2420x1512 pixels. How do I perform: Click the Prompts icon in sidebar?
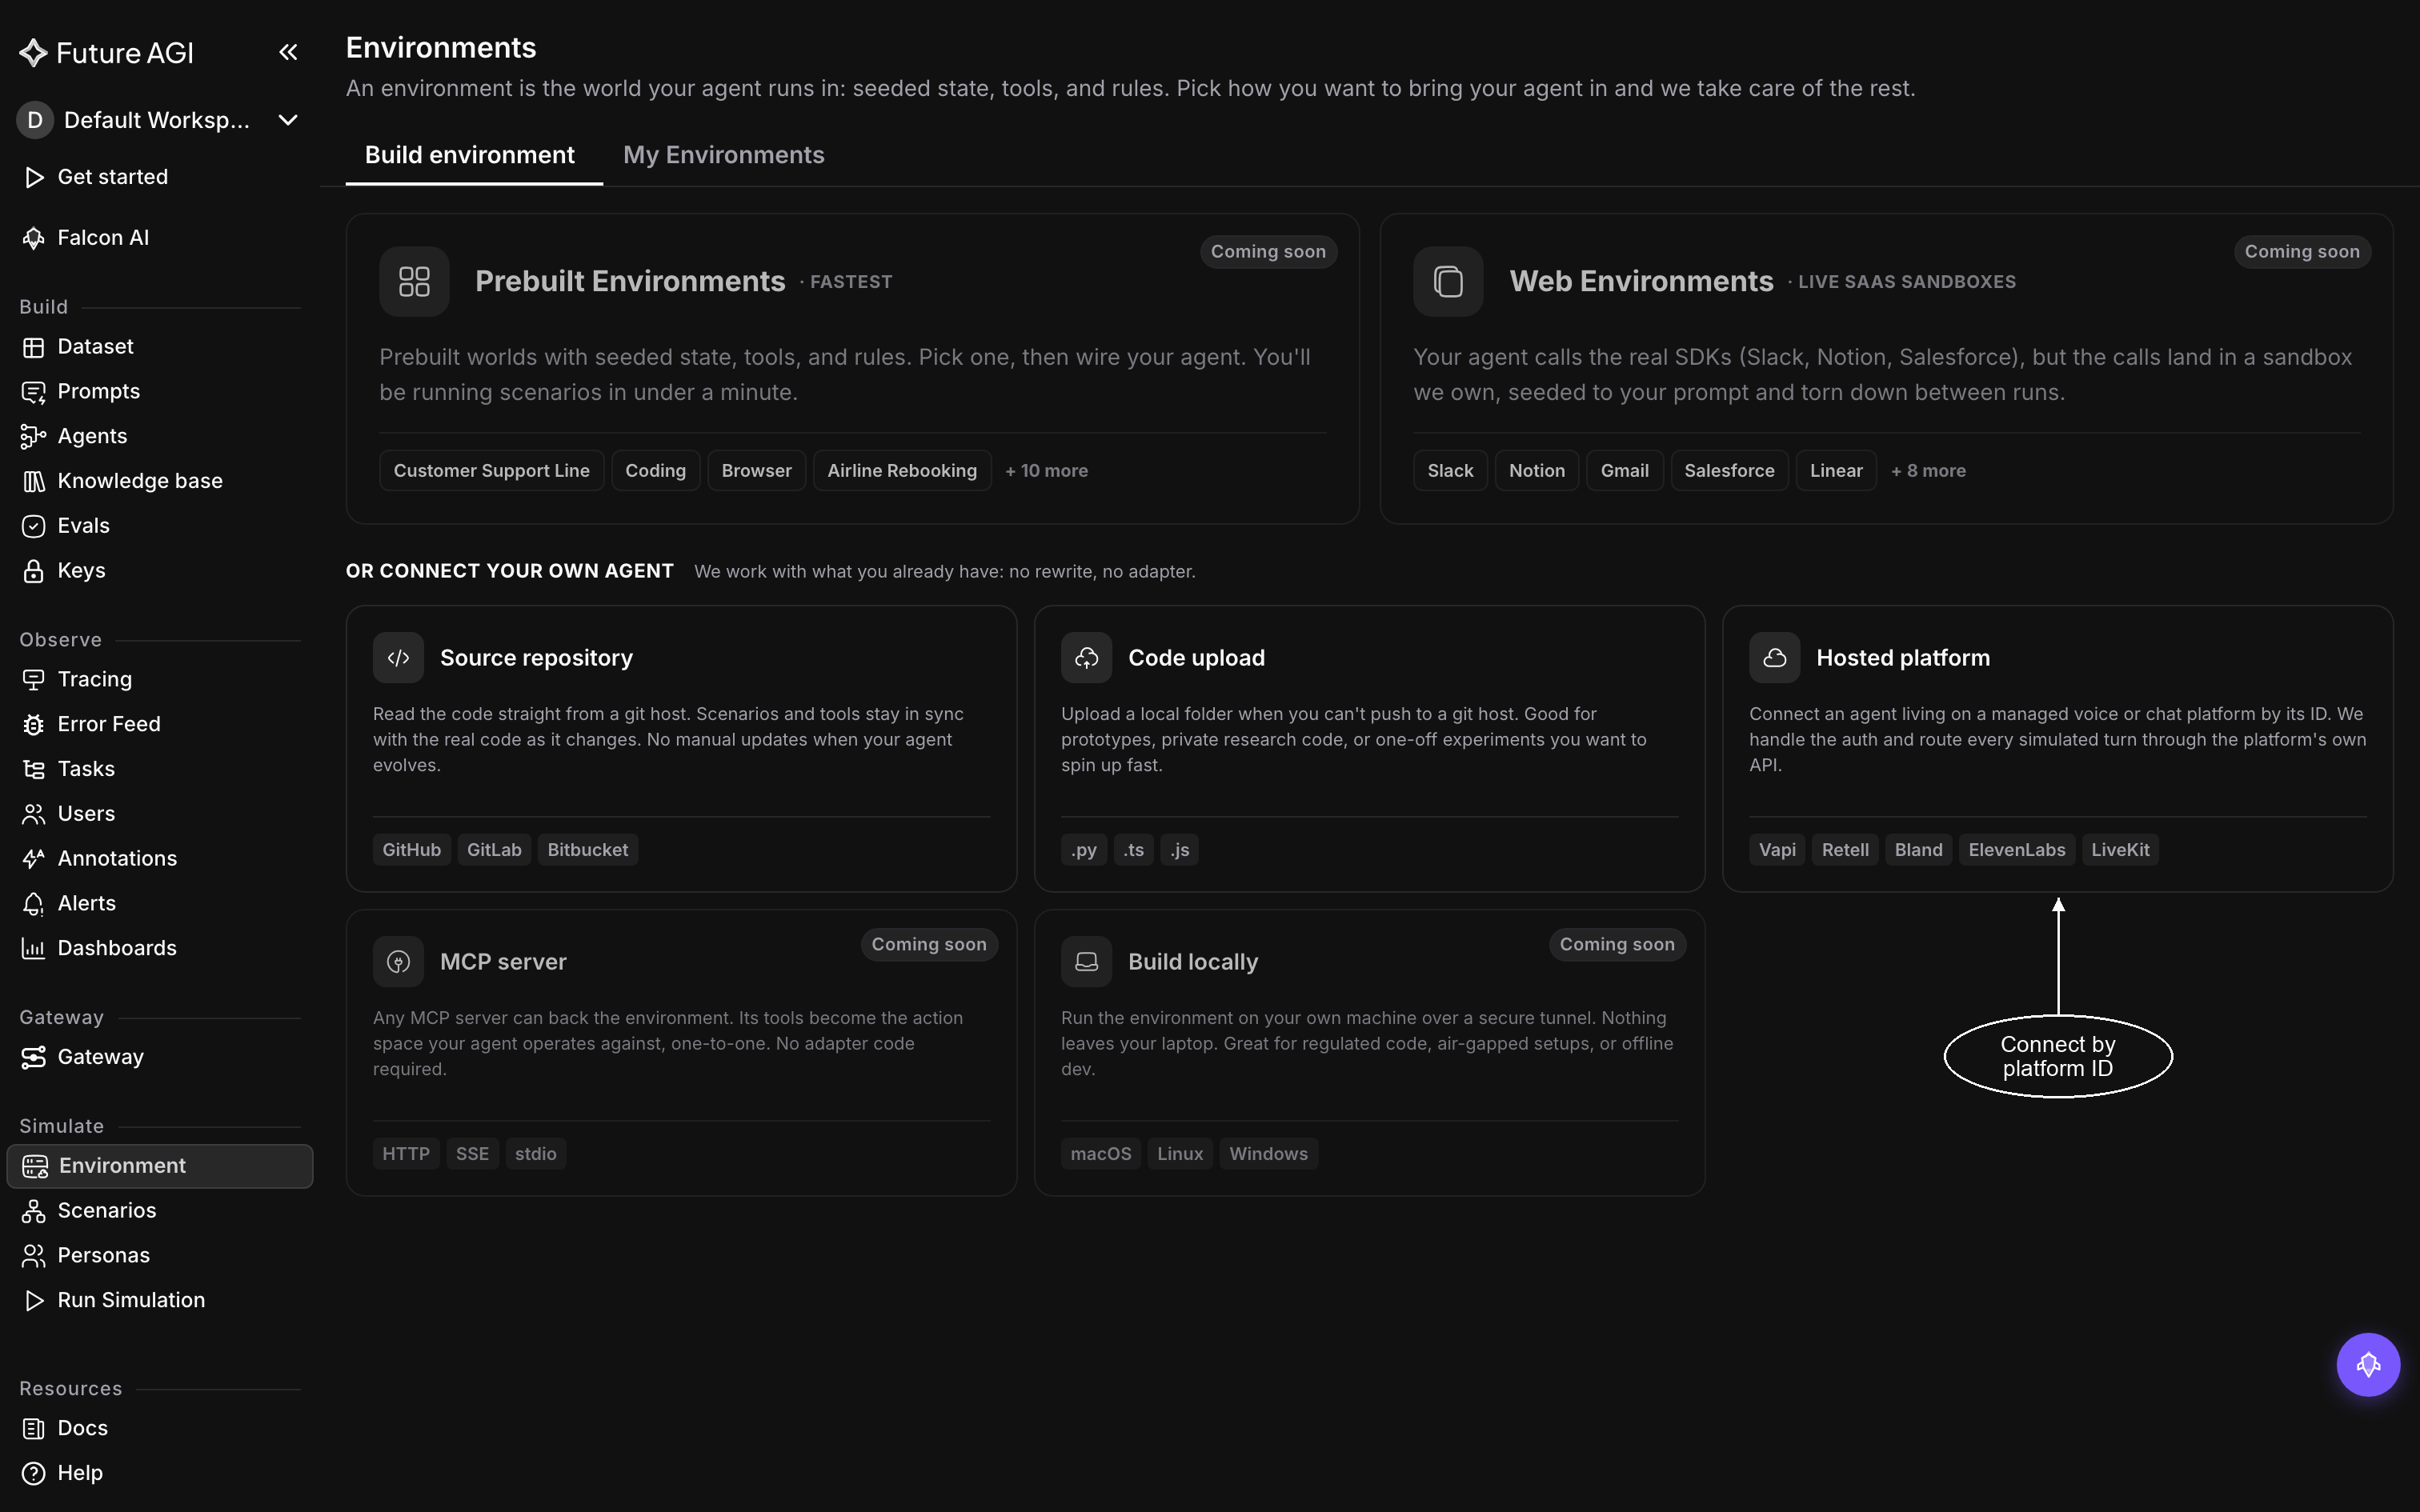[x=33, y=392]
